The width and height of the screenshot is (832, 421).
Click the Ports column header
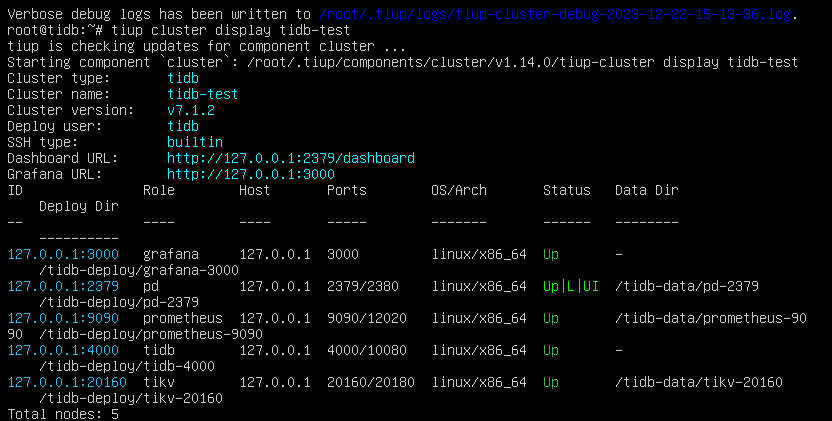pyautogui.click(x=347, y=190)
